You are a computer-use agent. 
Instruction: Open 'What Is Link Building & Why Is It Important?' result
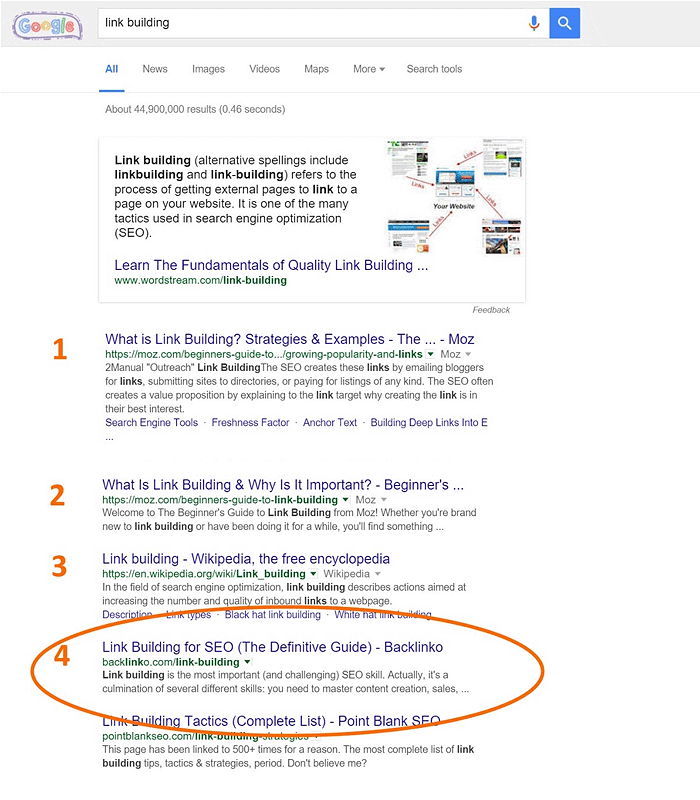pyautogui.click(x=283, y=485)
